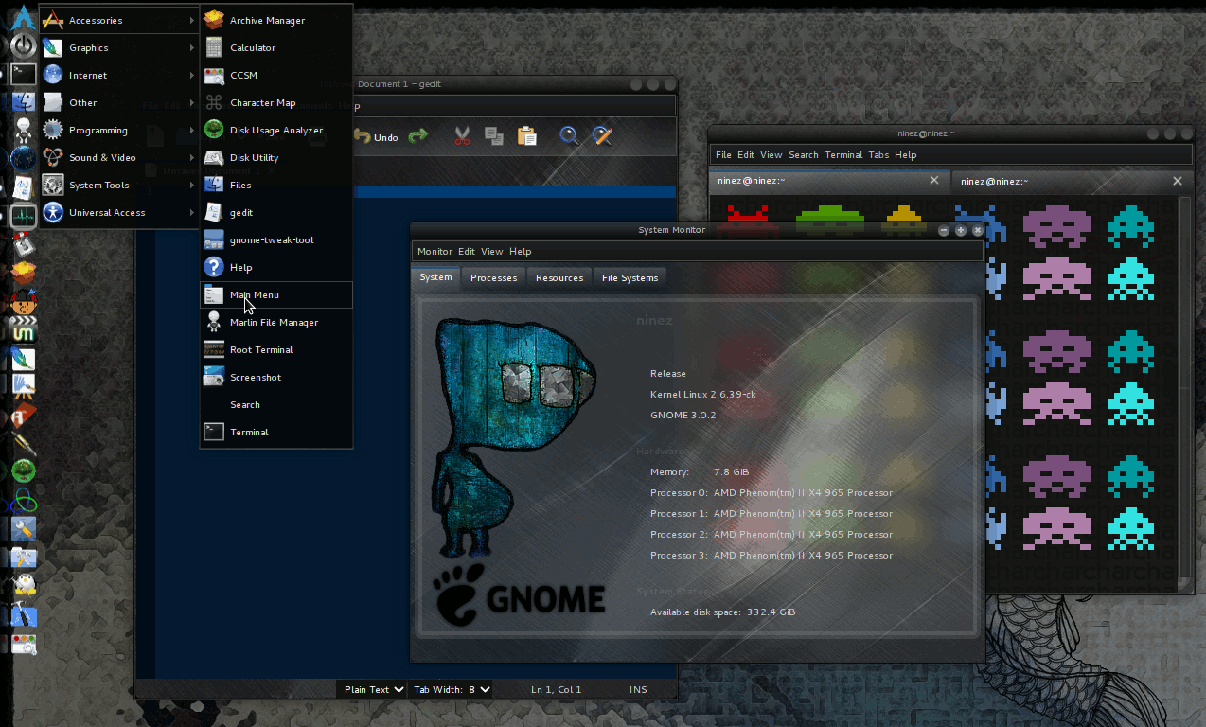Click the traffic-light window settings dock icon
This screenshot has width=1206, height=727.
point(22,642)
